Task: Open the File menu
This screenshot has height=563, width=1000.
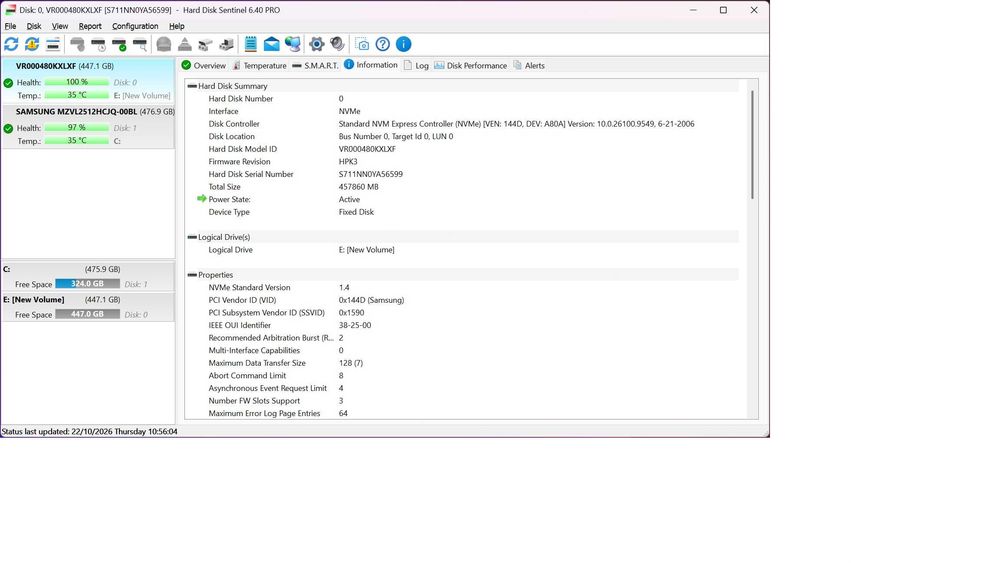Action: point(10,26)
